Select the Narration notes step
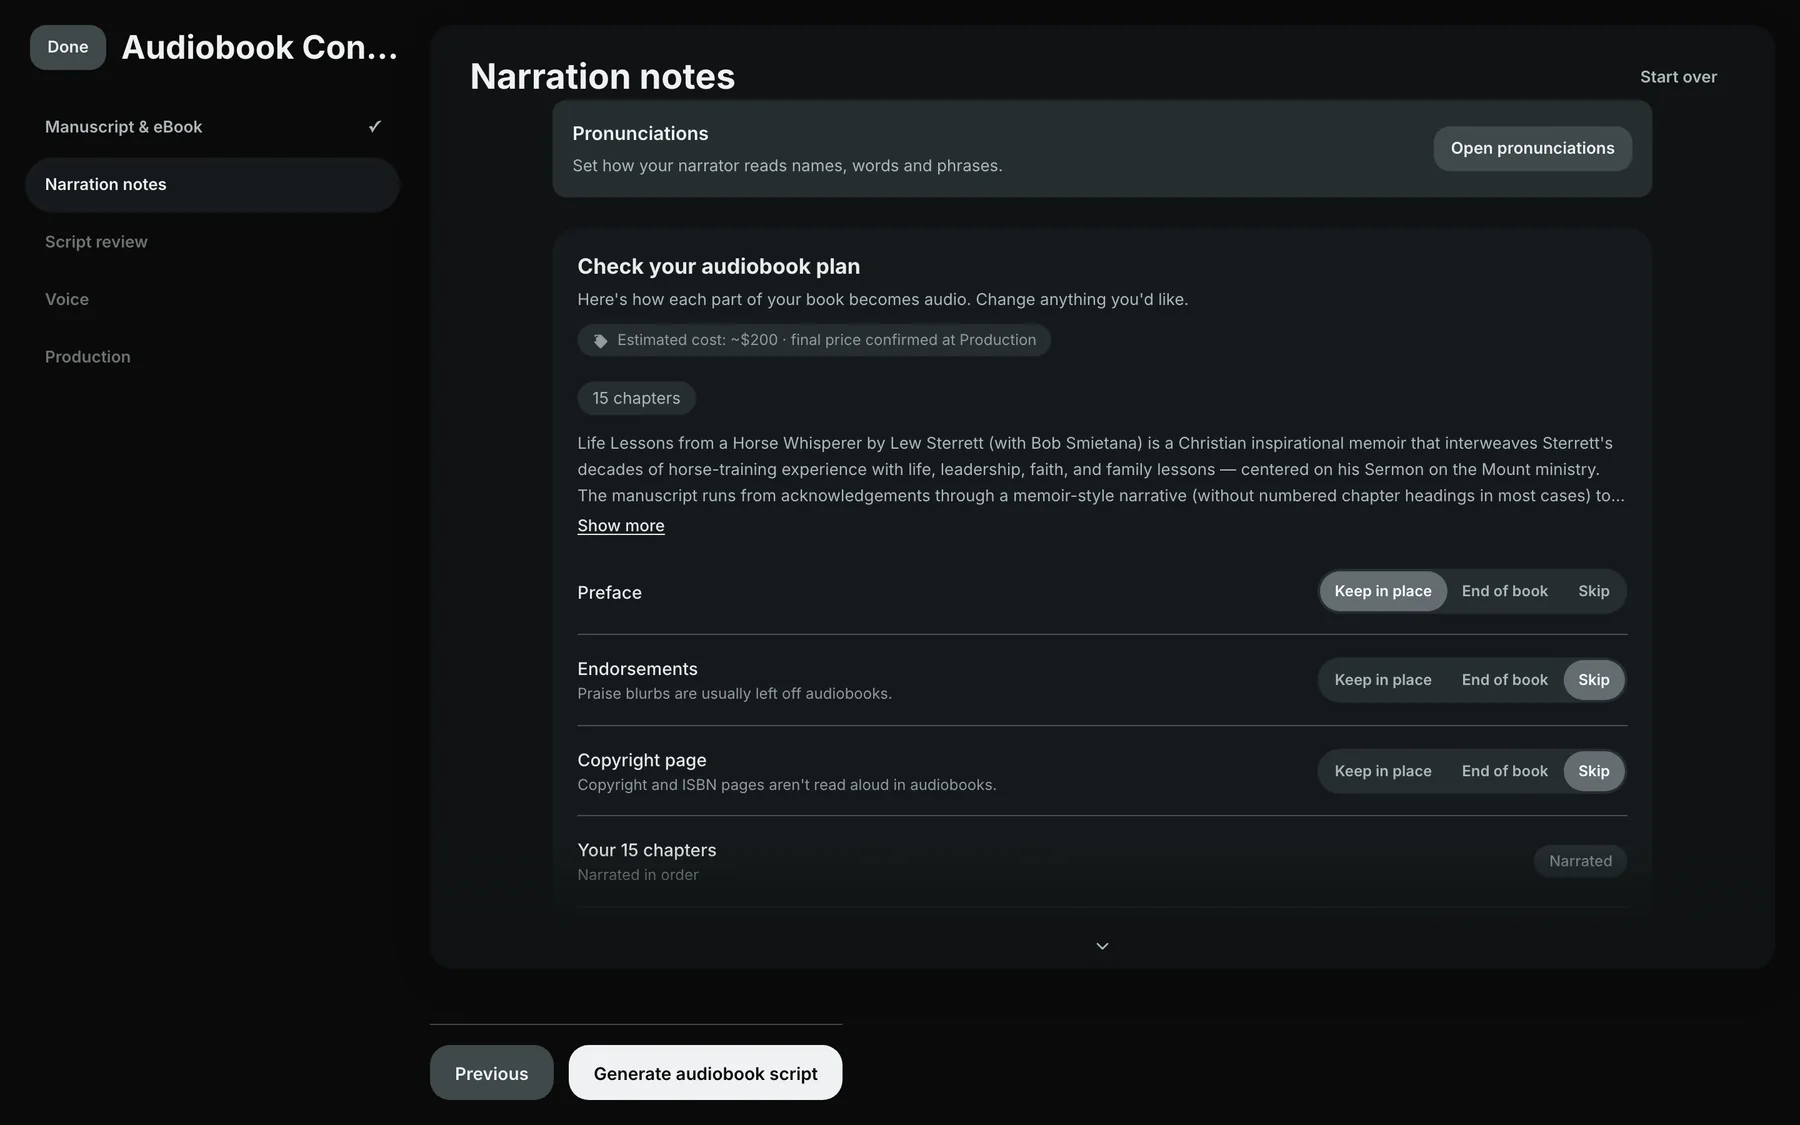1800x1125 pixels. point(212,184)
